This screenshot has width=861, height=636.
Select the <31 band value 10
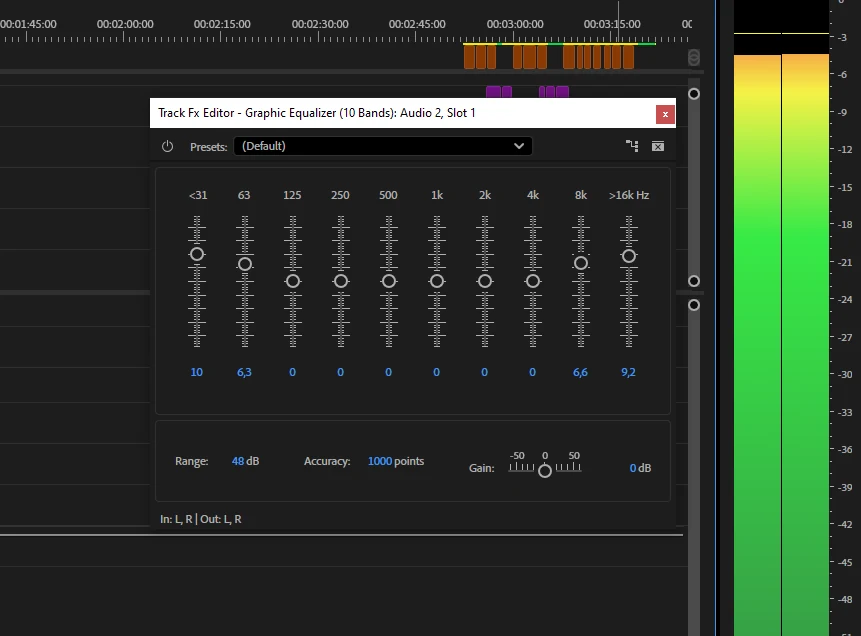pos(197,372)
